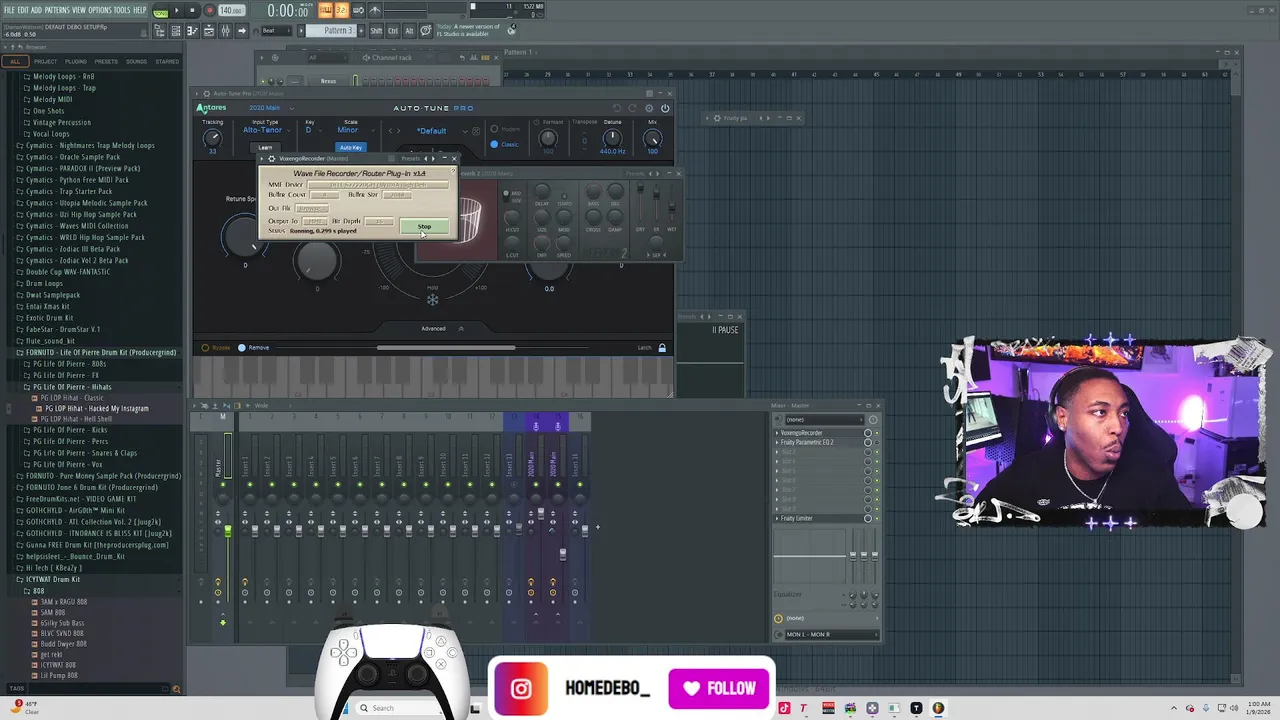
Task: Click the piano roll icon in the toolbar
Action: click(x=192, y=31)
